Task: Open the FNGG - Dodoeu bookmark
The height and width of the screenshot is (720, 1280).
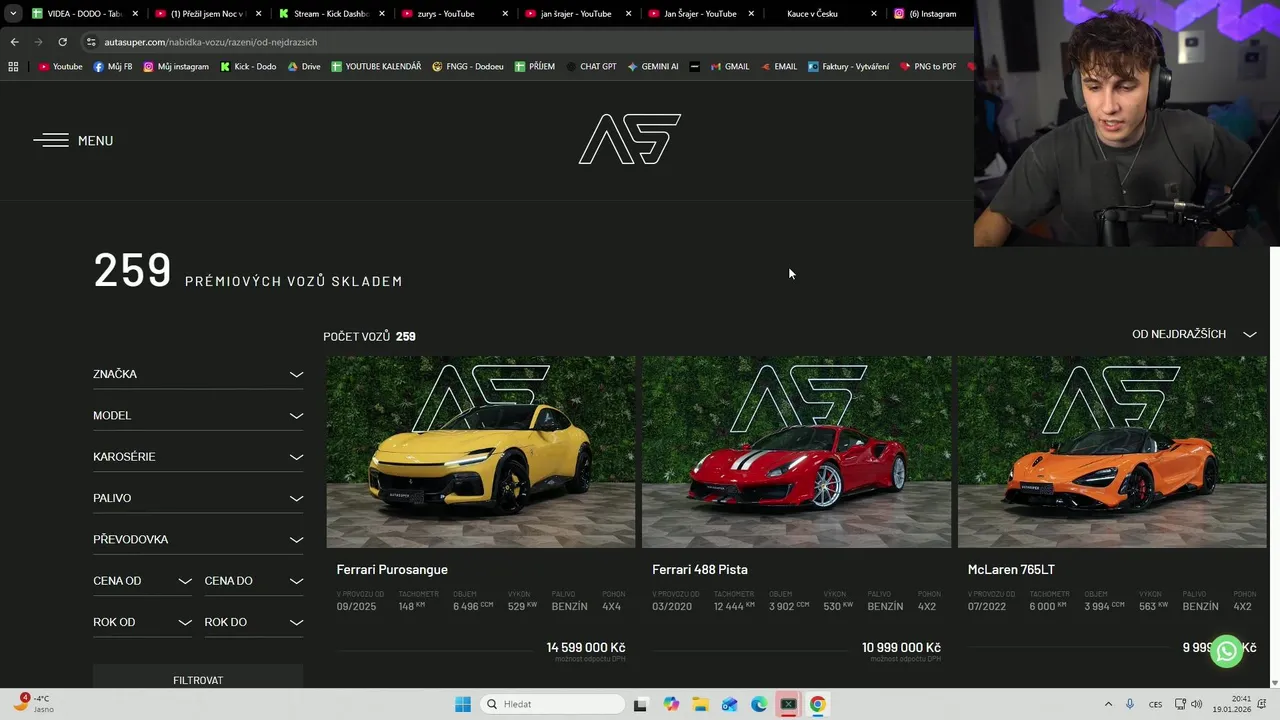Action: (468, 67)
